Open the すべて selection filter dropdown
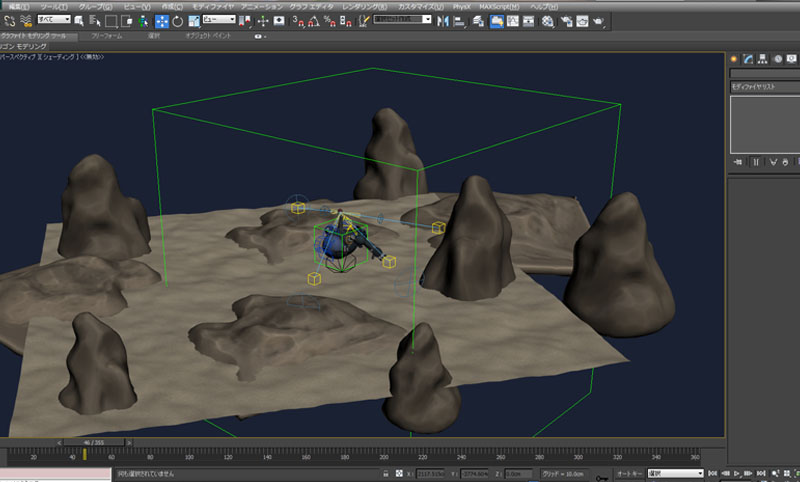The height and width of the screenshot is (482, 800). point(54,19)
